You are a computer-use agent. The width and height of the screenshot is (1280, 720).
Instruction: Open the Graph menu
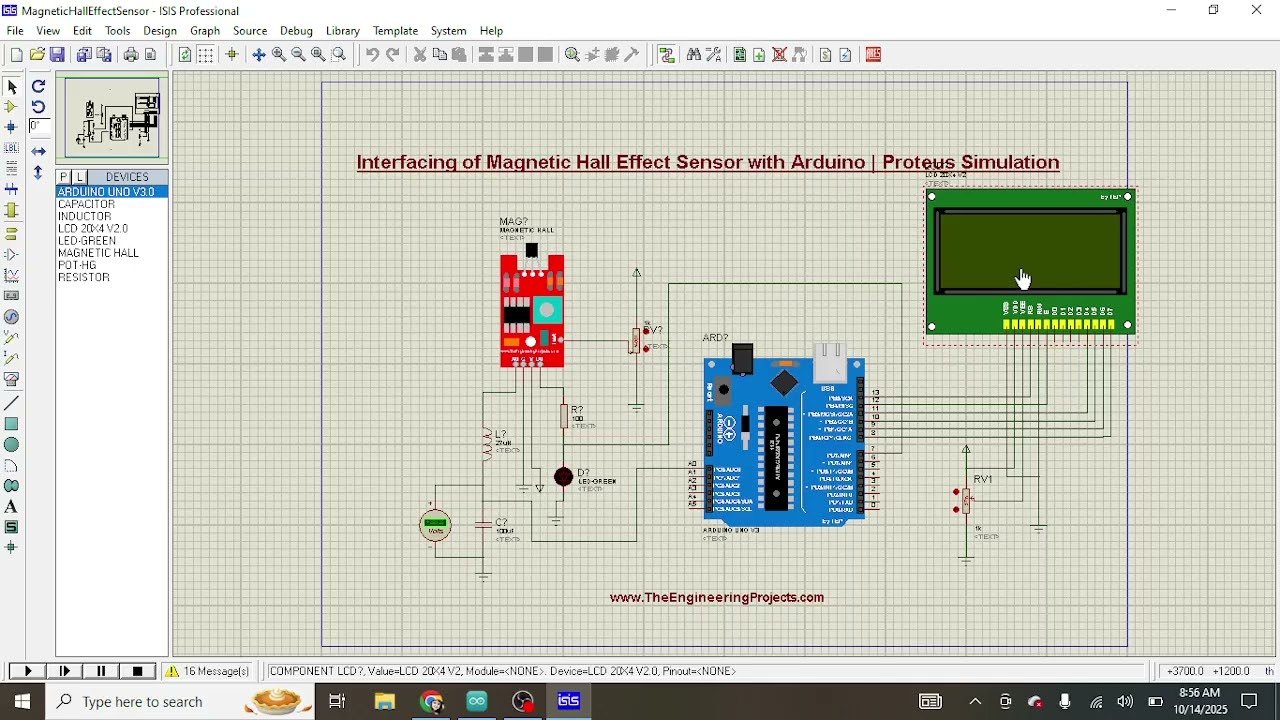tap(205, 31)
